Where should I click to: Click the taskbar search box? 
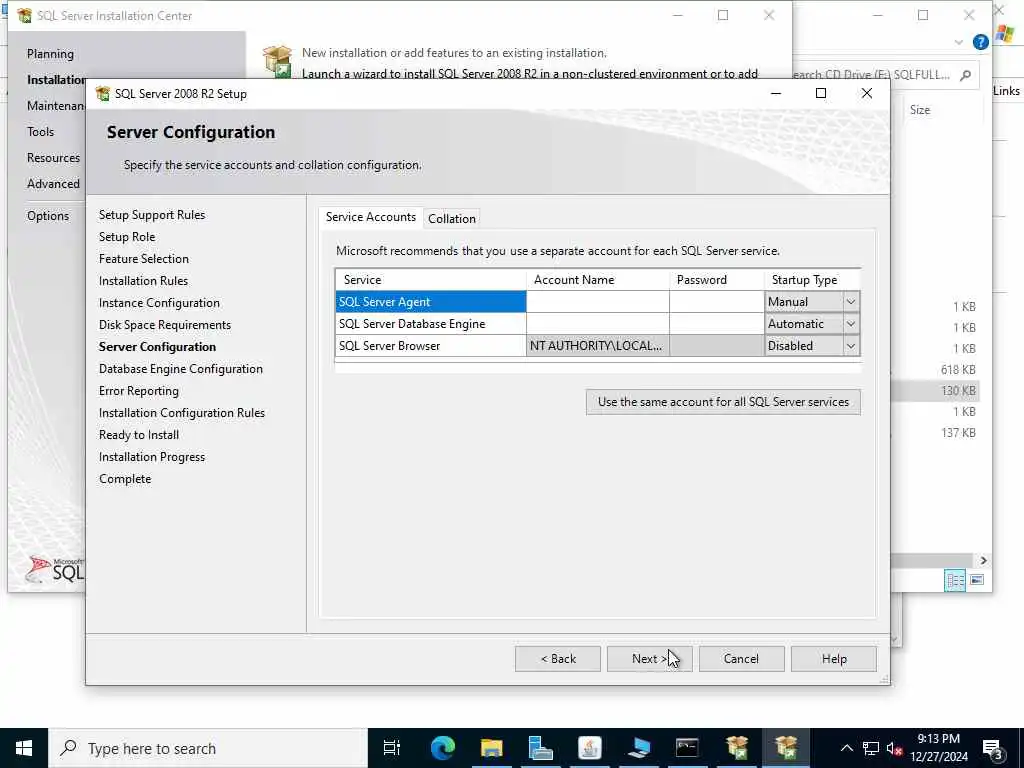[208, 748]
